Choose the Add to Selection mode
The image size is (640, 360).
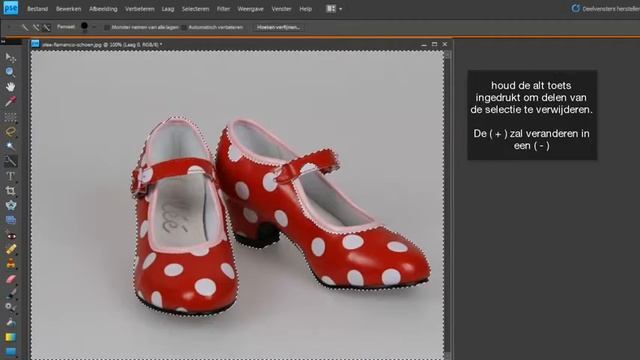(36, 27)
